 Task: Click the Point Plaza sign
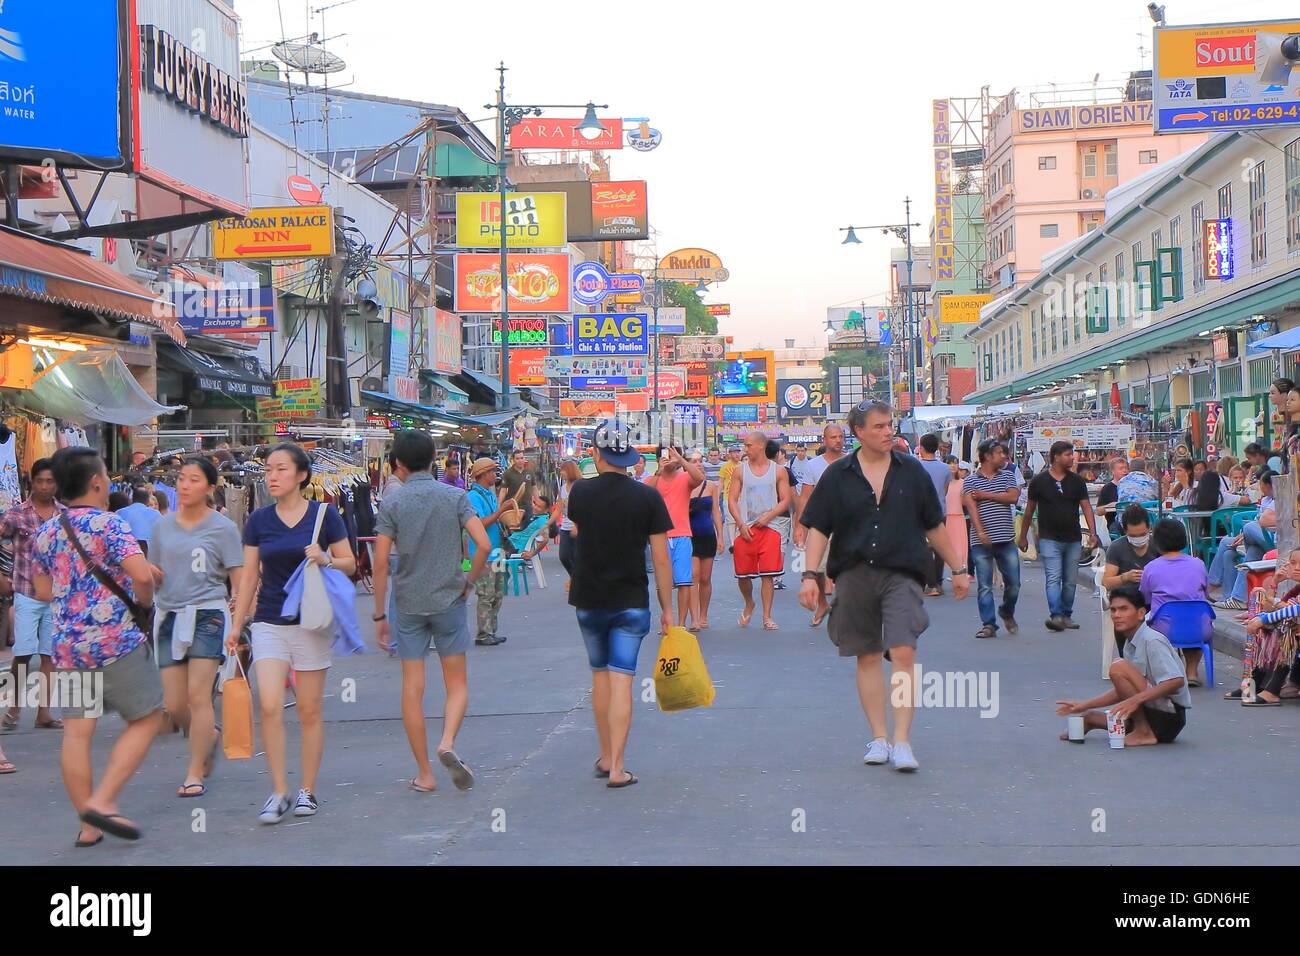(607, 284)
